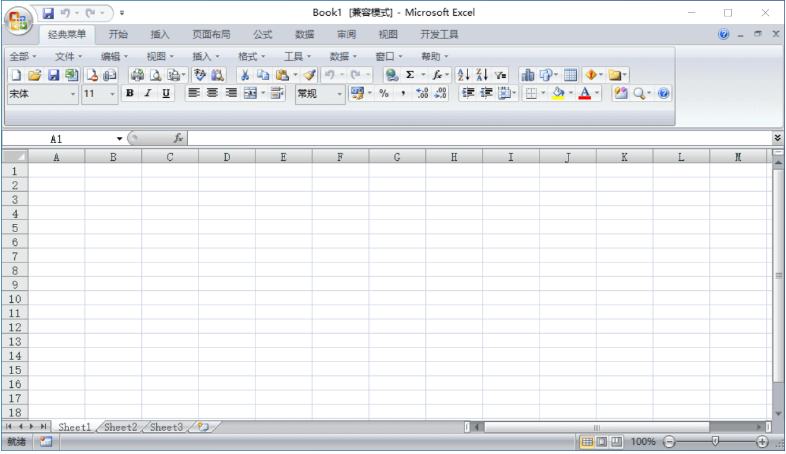Toggle macro recording icon in status bar

coord(46,441)
